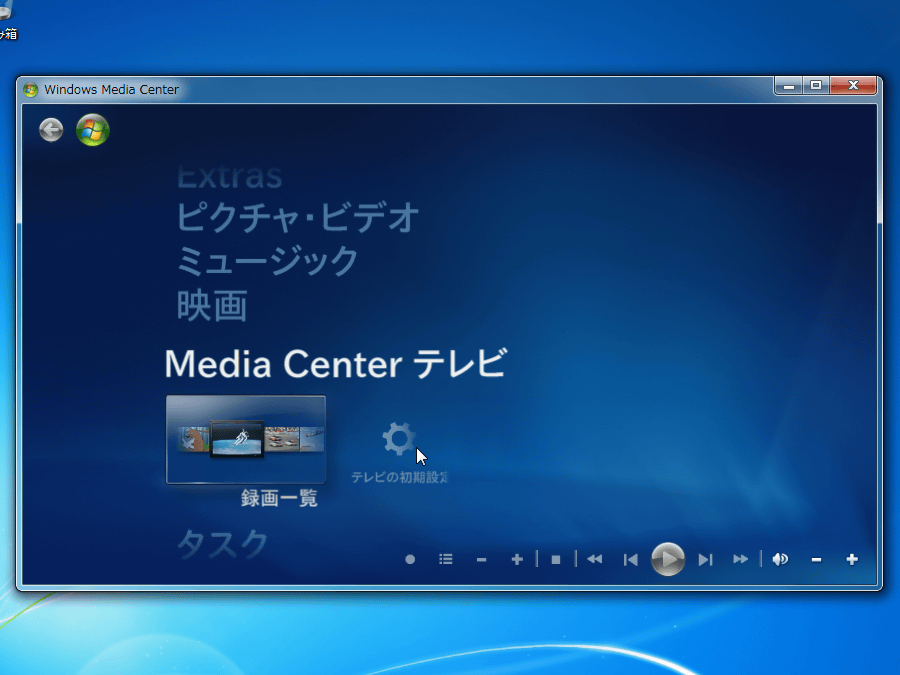Open the guide list icon
900x675 pixels.
(445, 560)
